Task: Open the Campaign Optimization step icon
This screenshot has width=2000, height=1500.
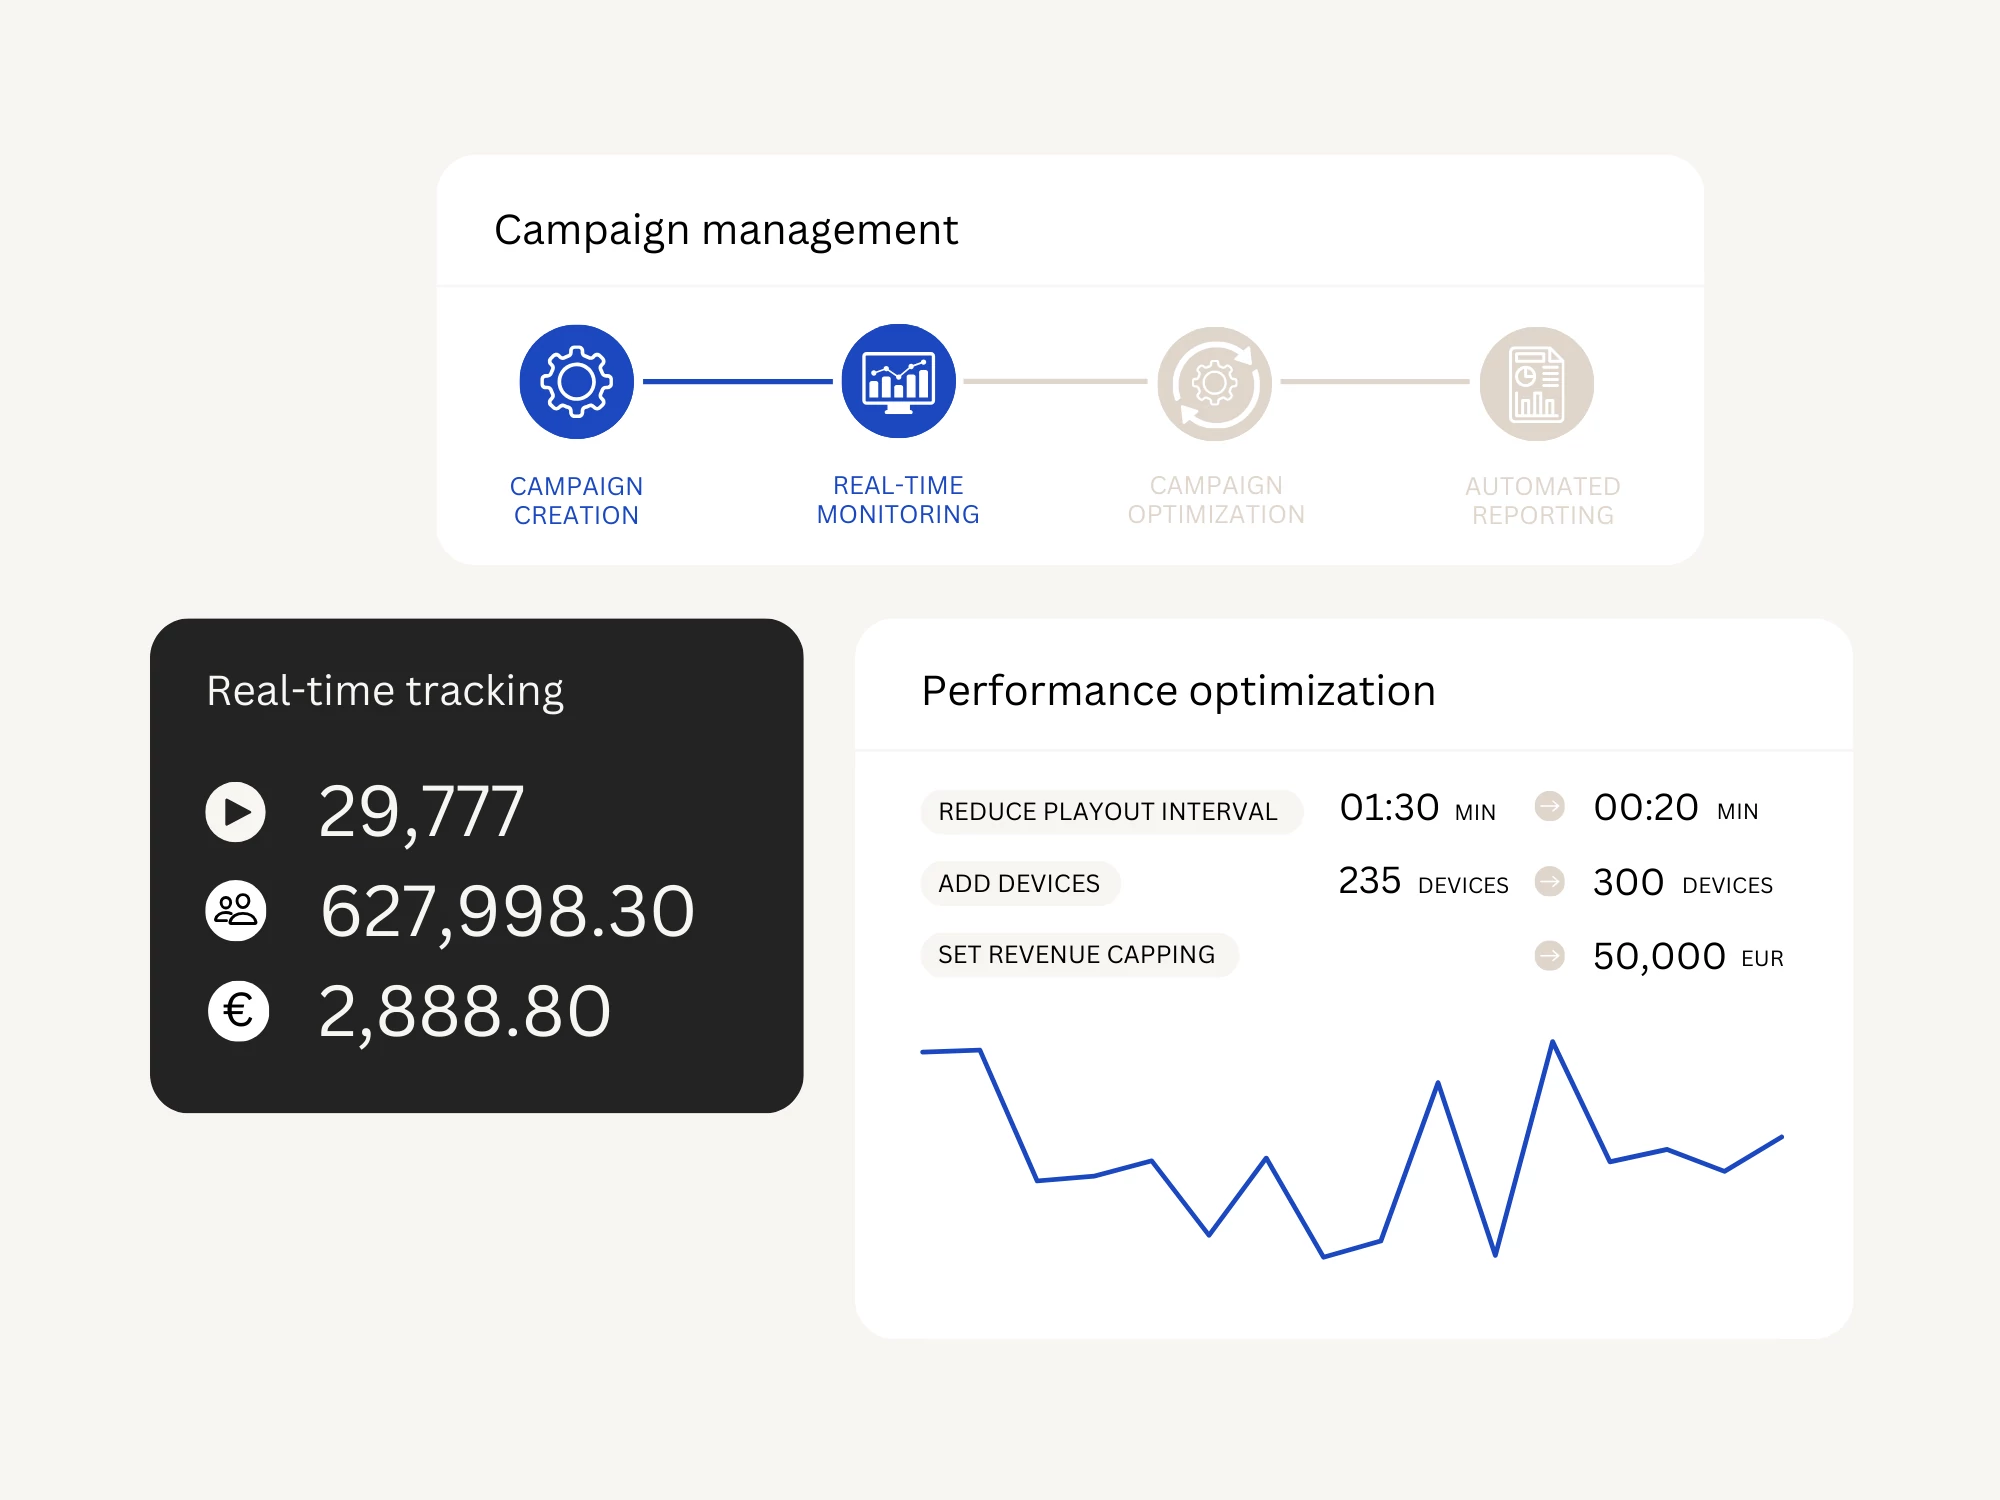Action: pyautogui.click(x=1214, y=383)
